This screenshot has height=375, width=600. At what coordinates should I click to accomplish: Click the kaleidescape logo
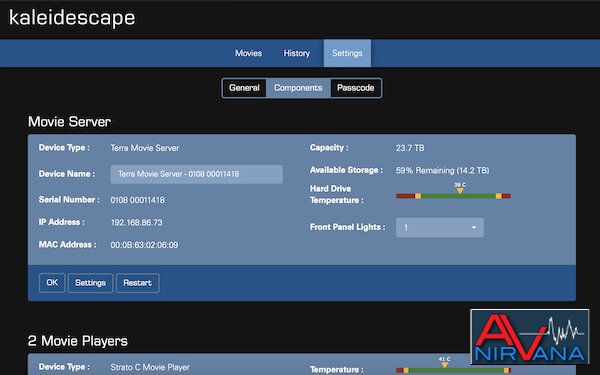click(x=72, y=18)
